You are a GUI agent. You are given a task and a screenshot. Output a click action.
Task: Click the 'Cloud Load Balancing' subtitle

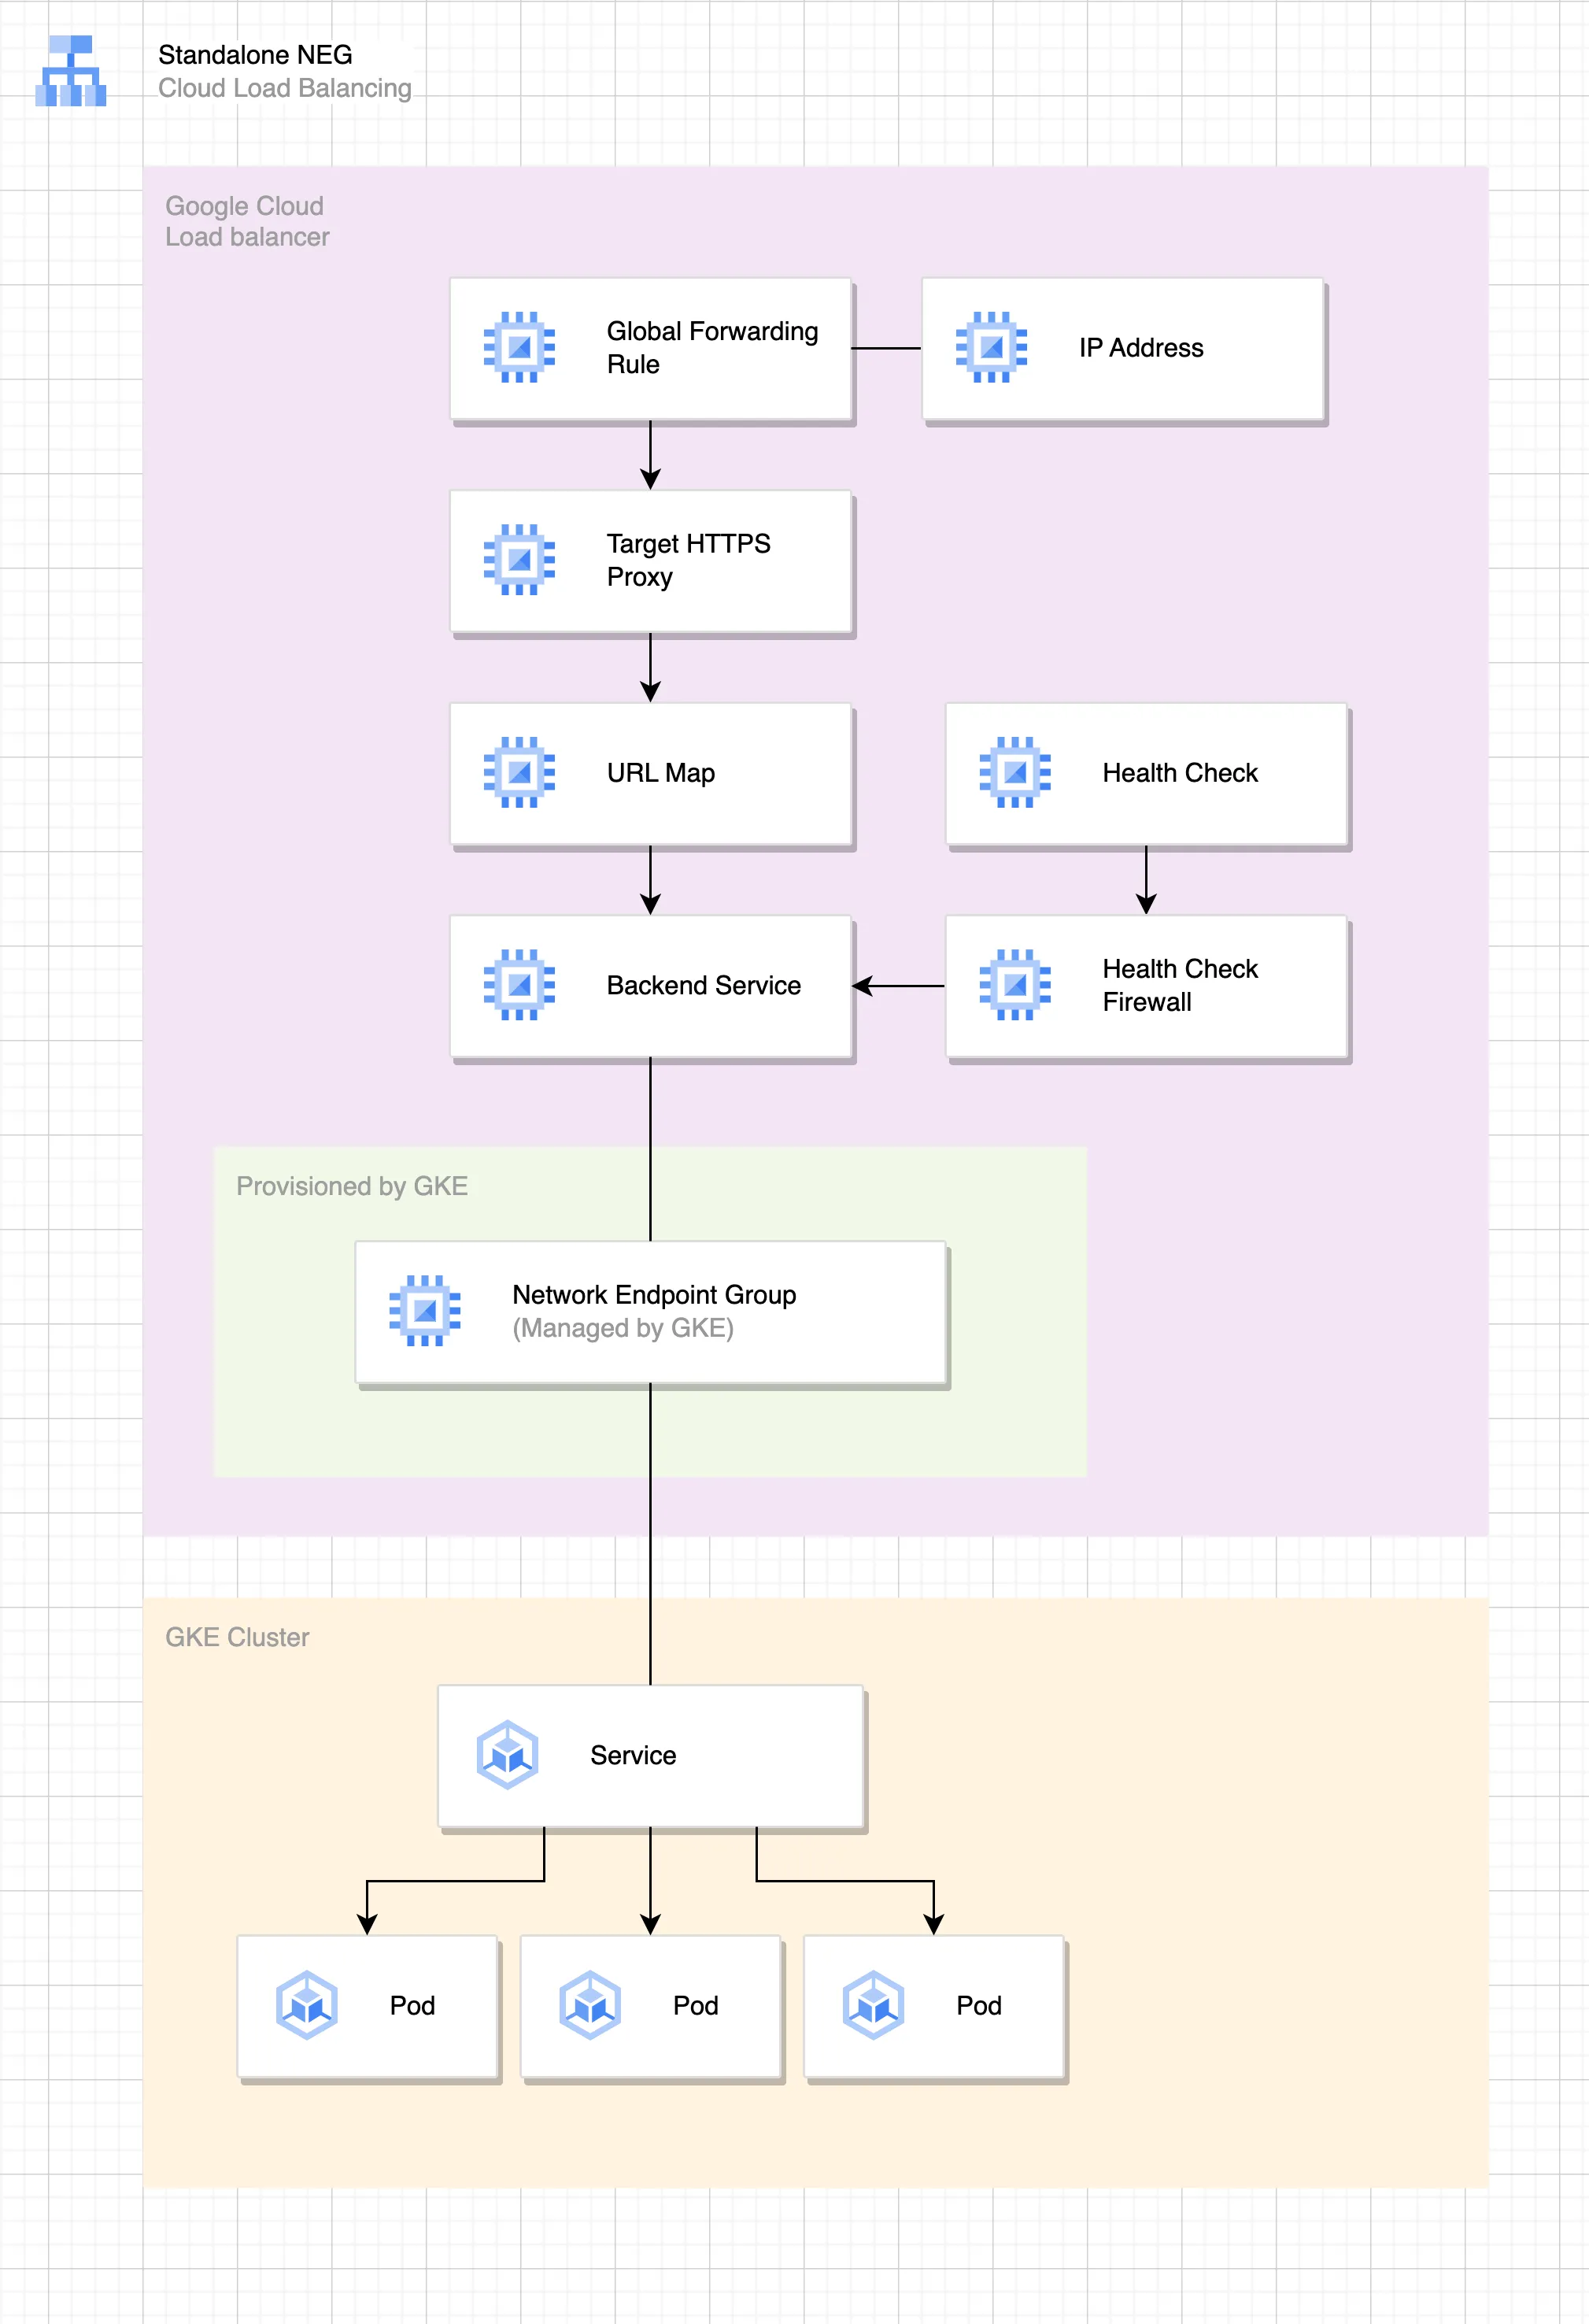[285, 88]
